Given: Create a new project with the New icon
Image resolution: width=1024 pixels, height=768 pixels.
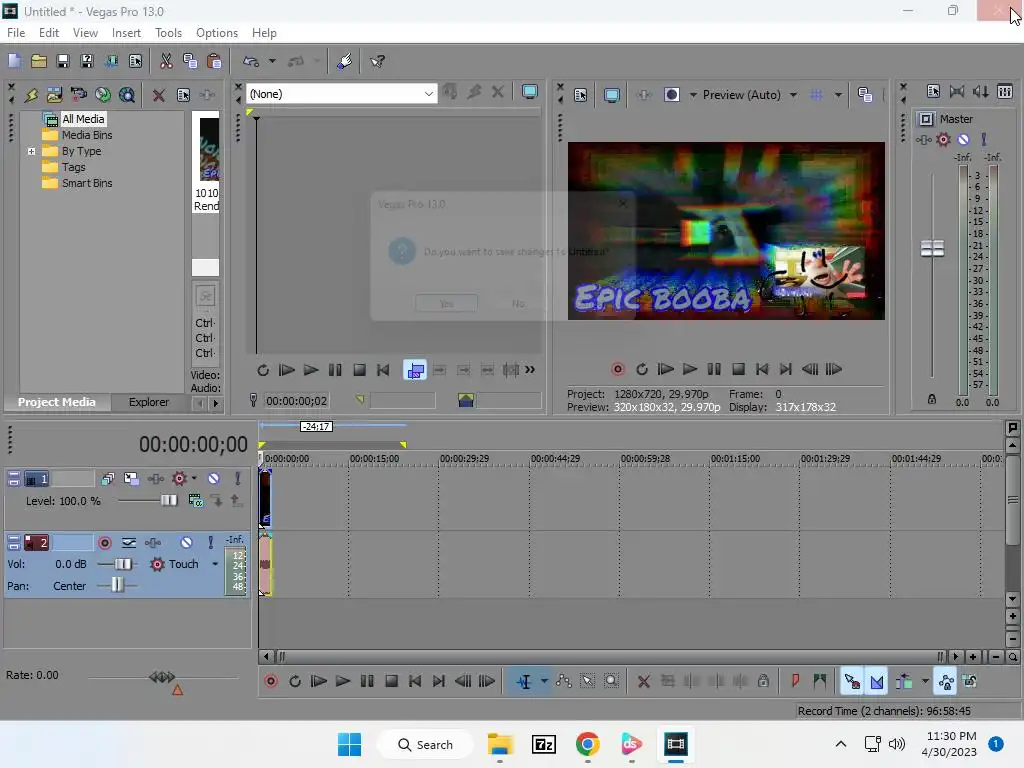Looking at the screenshot, I should tap(14, 61).
